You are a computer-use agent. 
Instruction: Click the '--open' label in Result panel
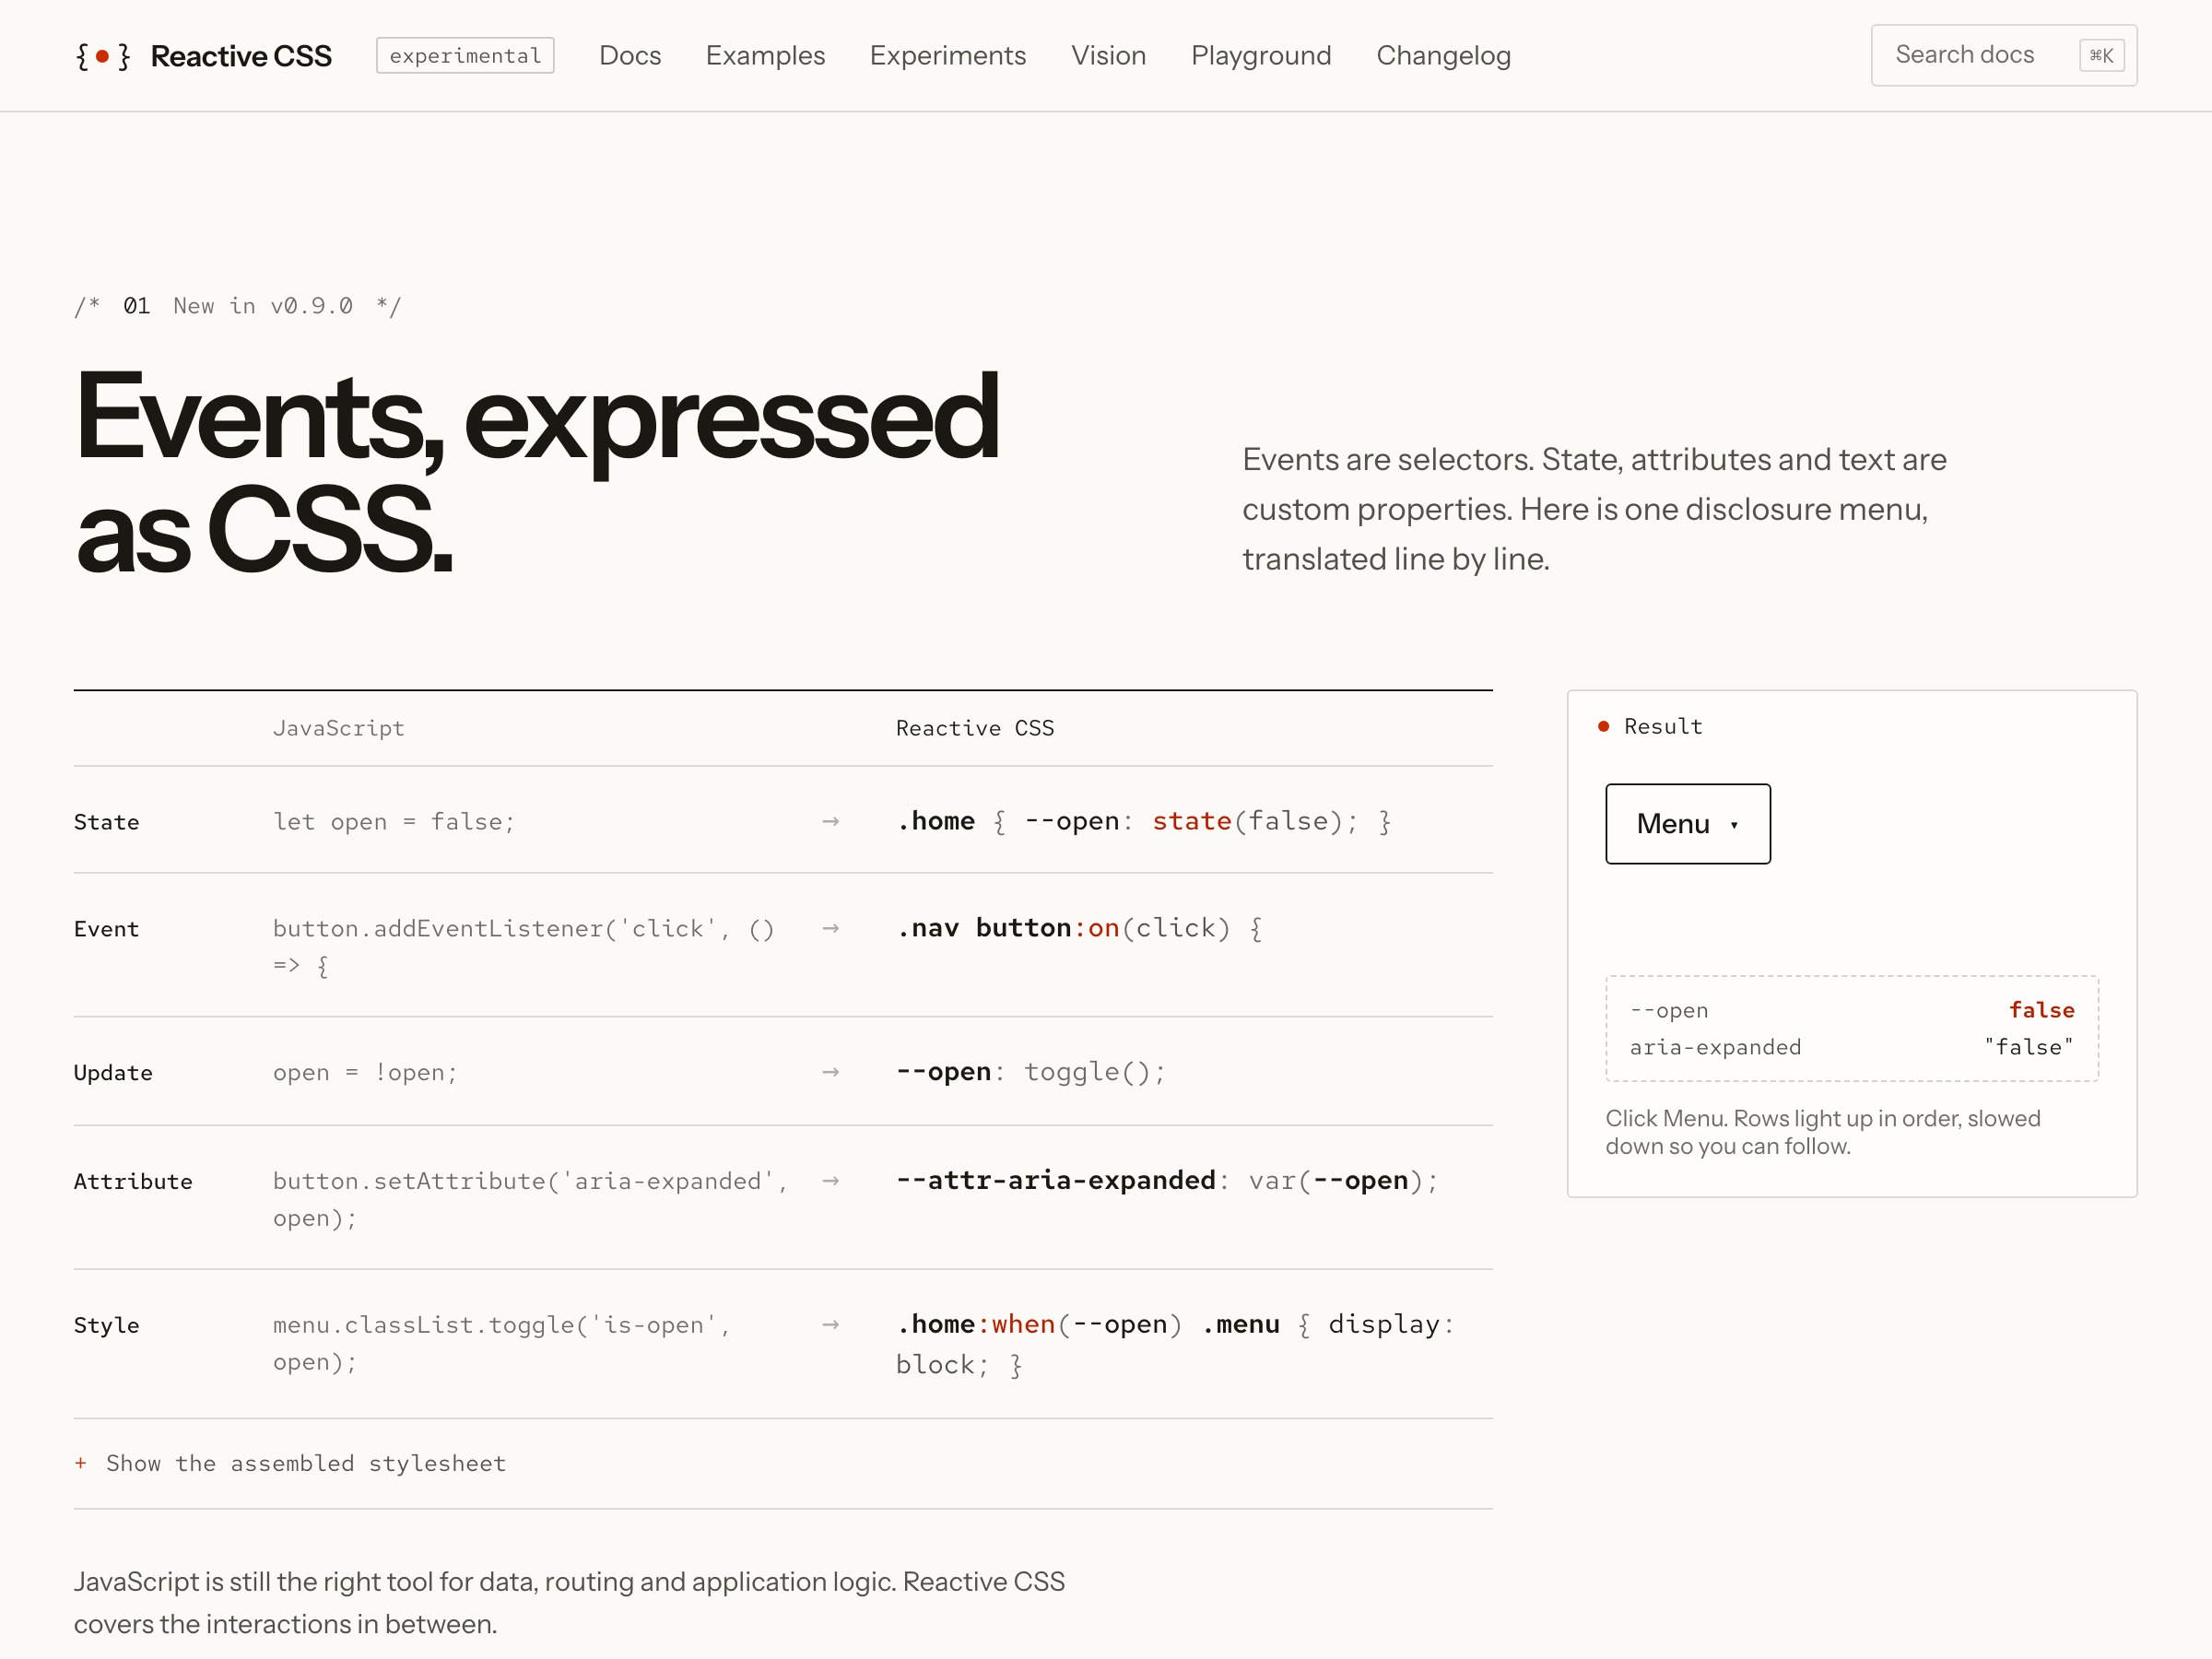1669,1010
